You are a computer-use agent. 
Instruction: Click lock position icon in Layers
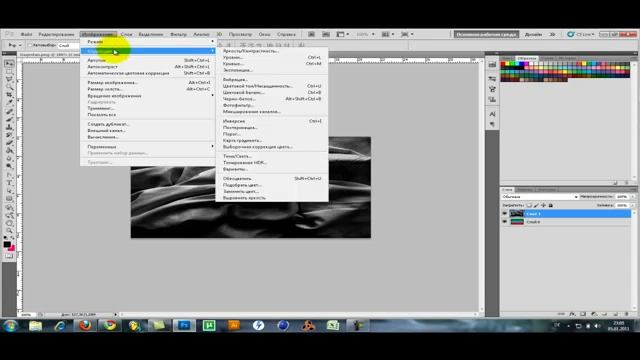click(543, 205)
